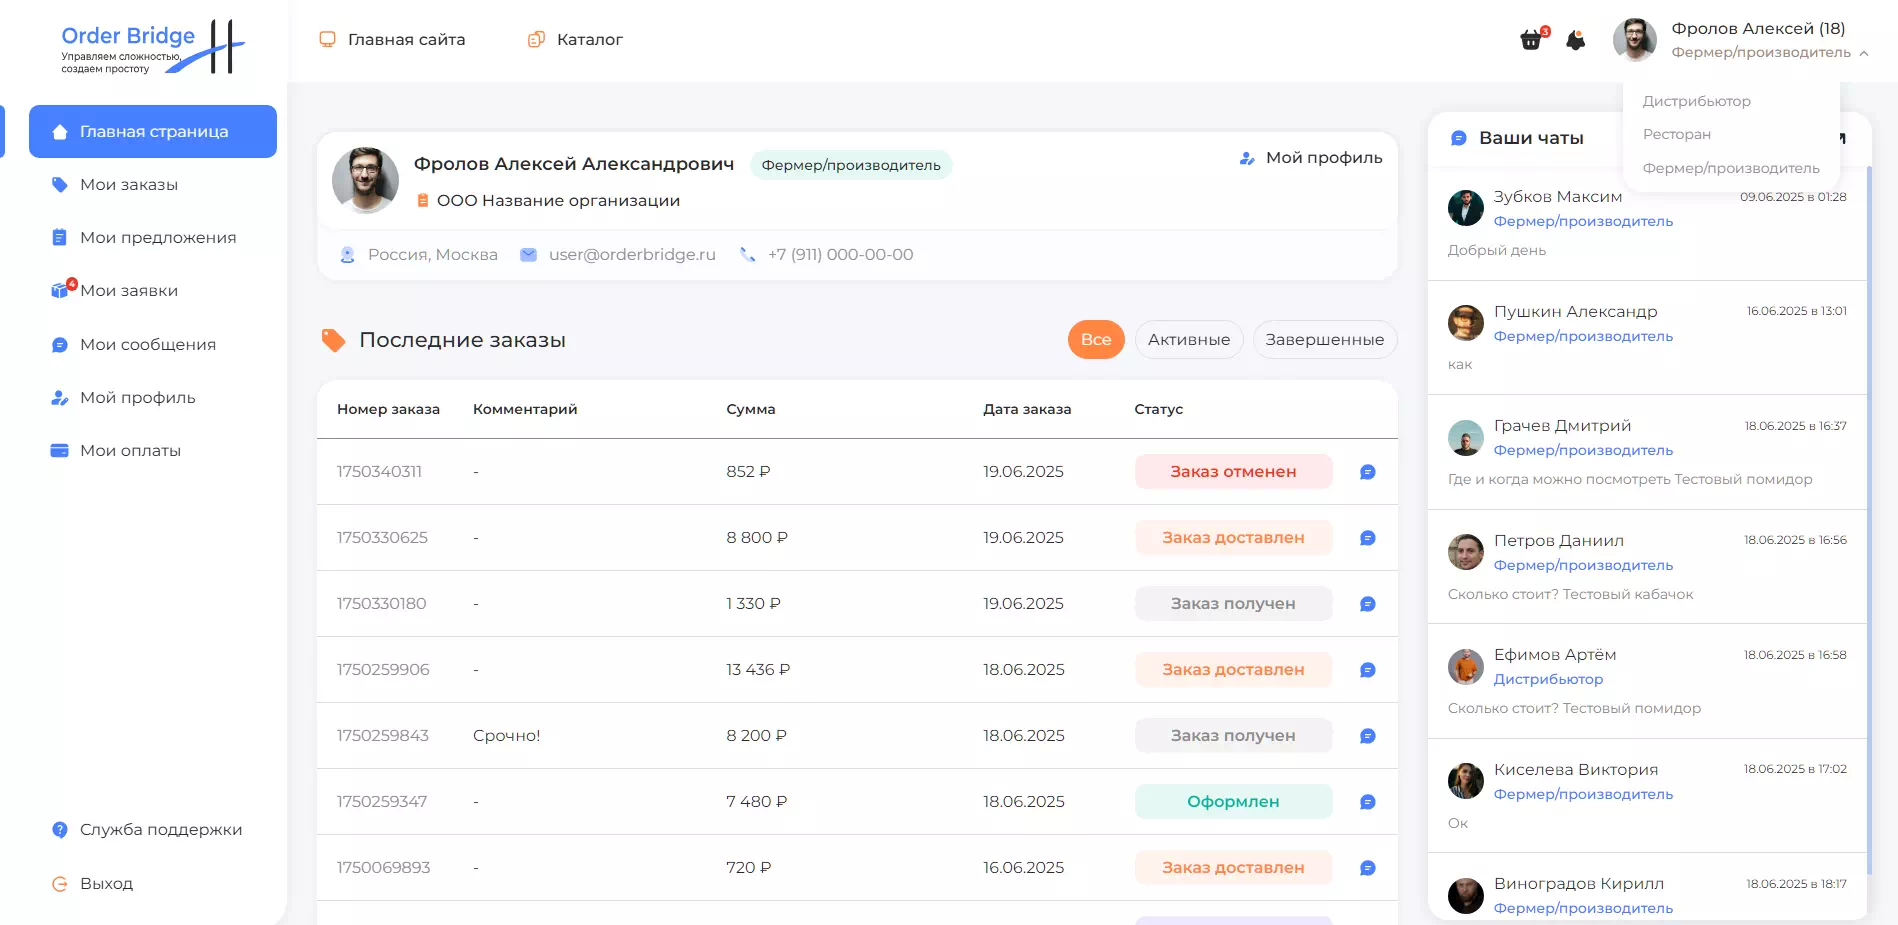Show only Завершенные orders
The height and width of the screenshot is (925, 1898).
click(x=1324, y=340)
